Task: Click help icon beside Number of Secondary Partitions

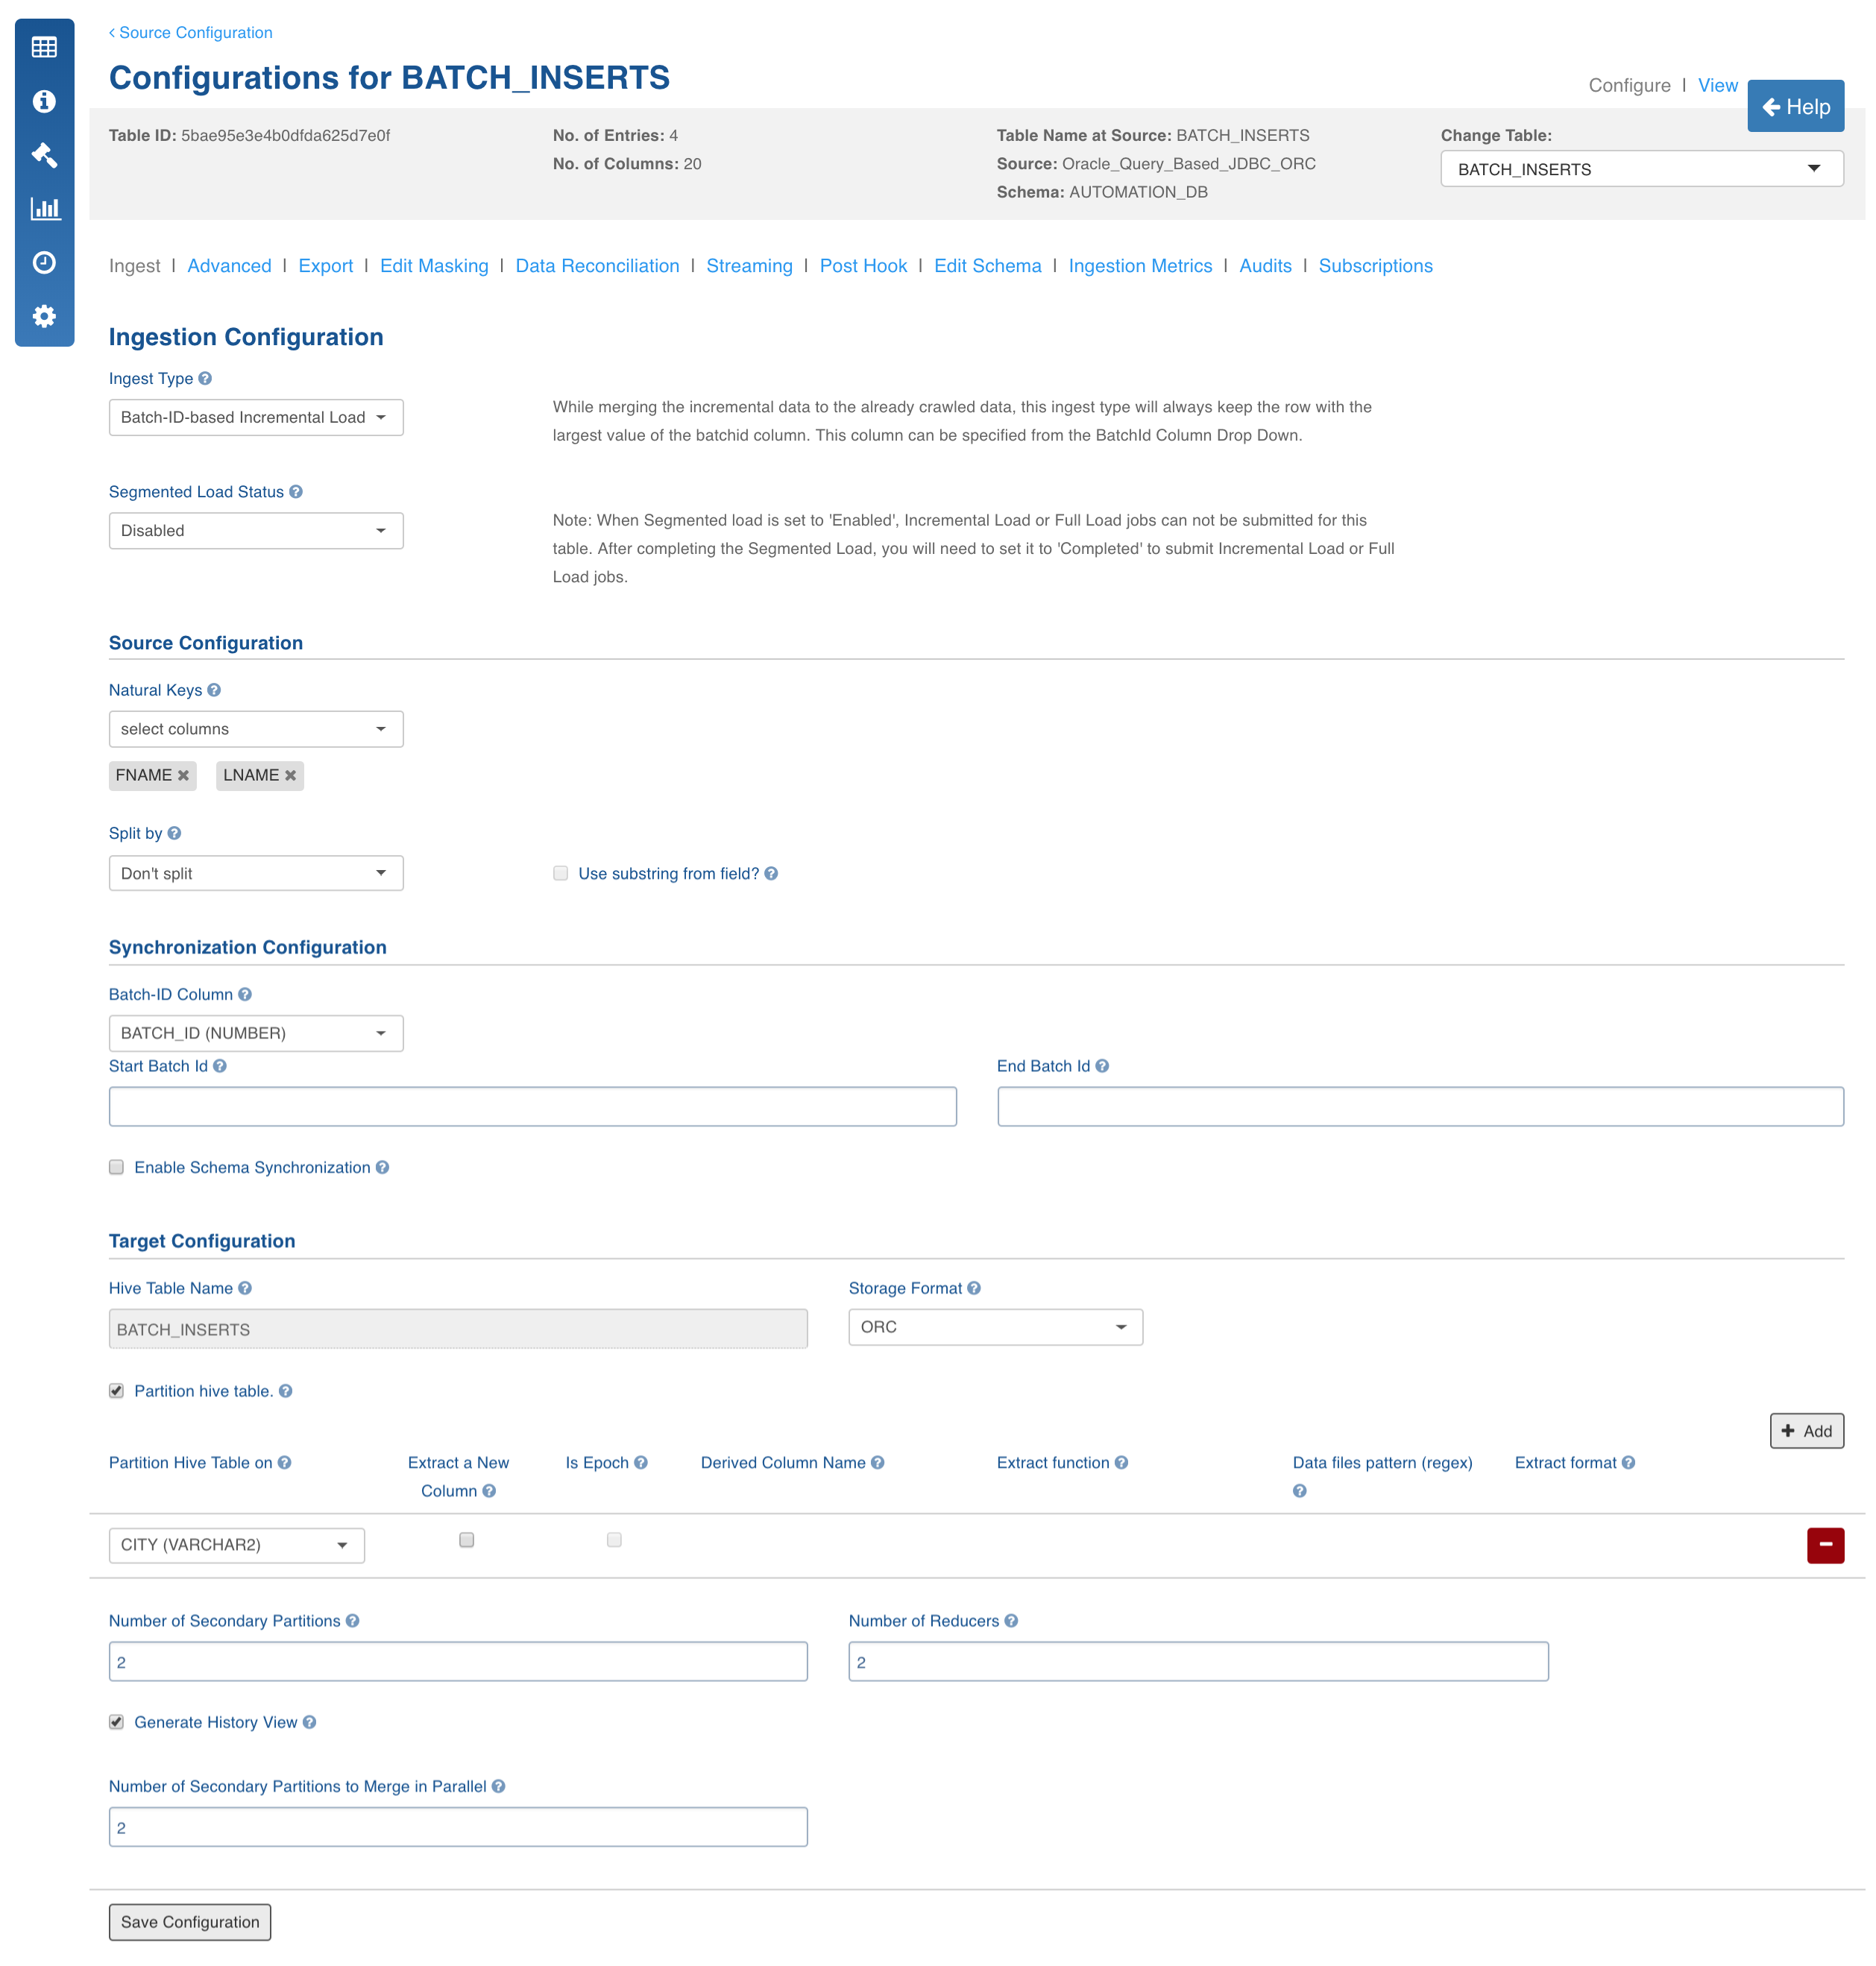Action: tap(353, 1621)
